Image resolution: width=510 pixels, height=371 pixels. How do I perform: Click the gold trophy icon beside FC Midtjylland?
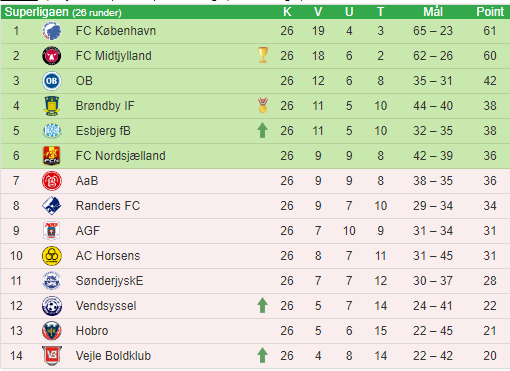point(263,55)
